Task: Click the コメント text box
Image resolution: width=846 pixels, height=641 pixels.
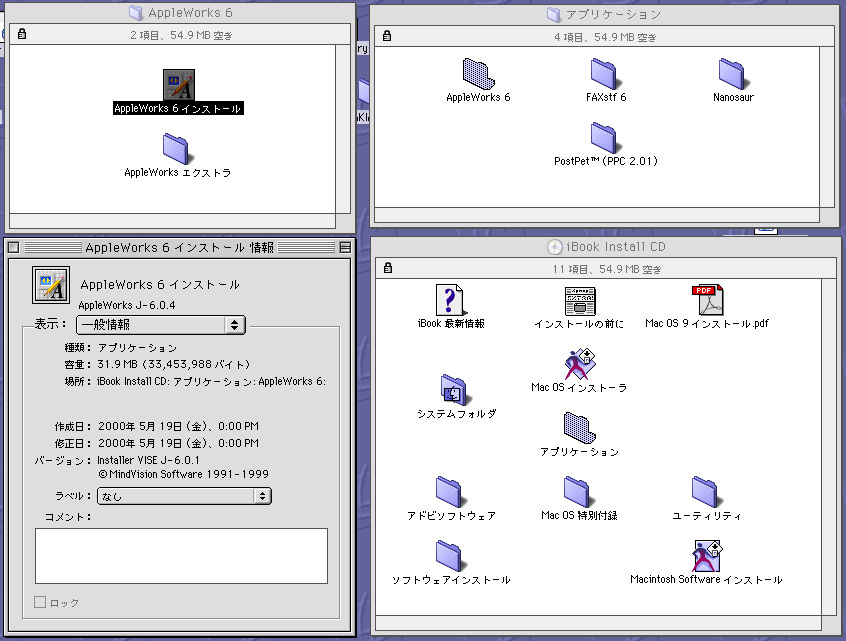Action: pos(181,556)
